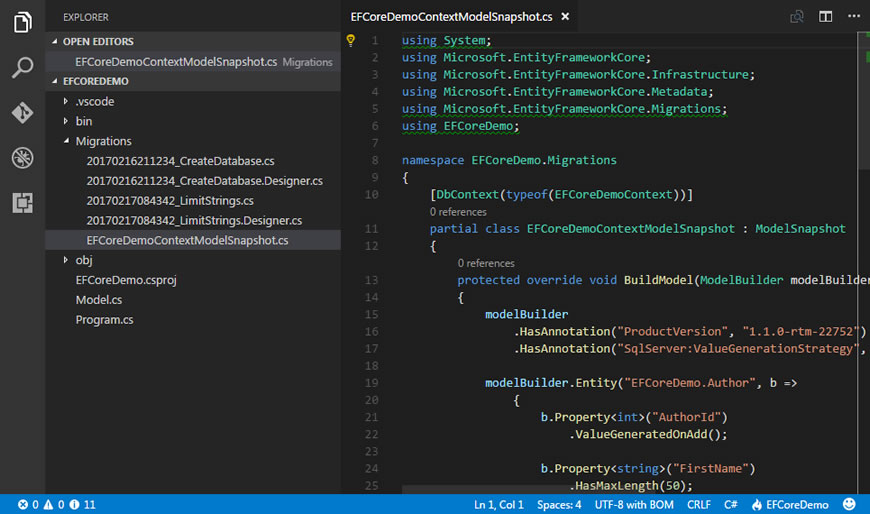The height and width of the screenshot is (514, 870).
Task: Expand the bin folder
Action: click(x=83, y=121)
